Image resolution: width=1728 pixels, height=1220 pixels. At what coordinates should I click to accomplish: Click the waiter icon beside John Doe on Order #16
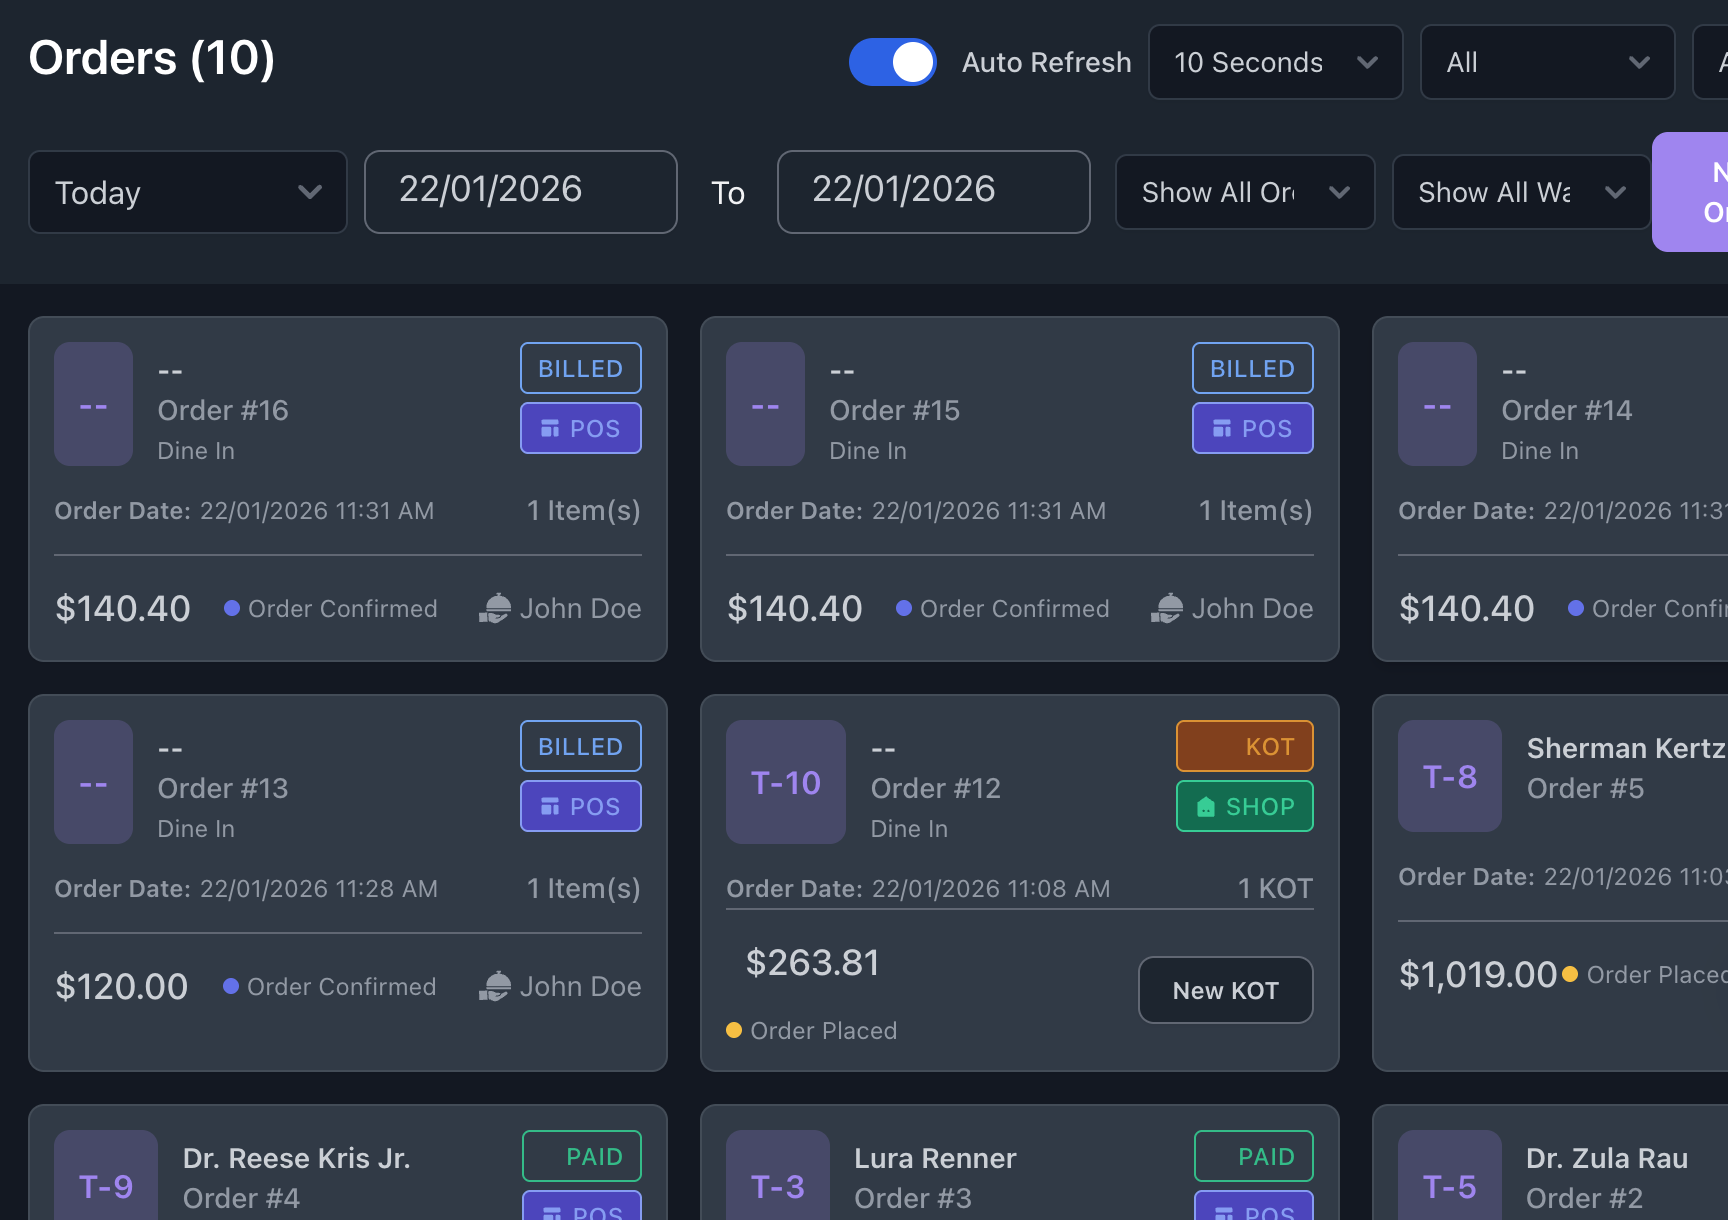point(495,608)
